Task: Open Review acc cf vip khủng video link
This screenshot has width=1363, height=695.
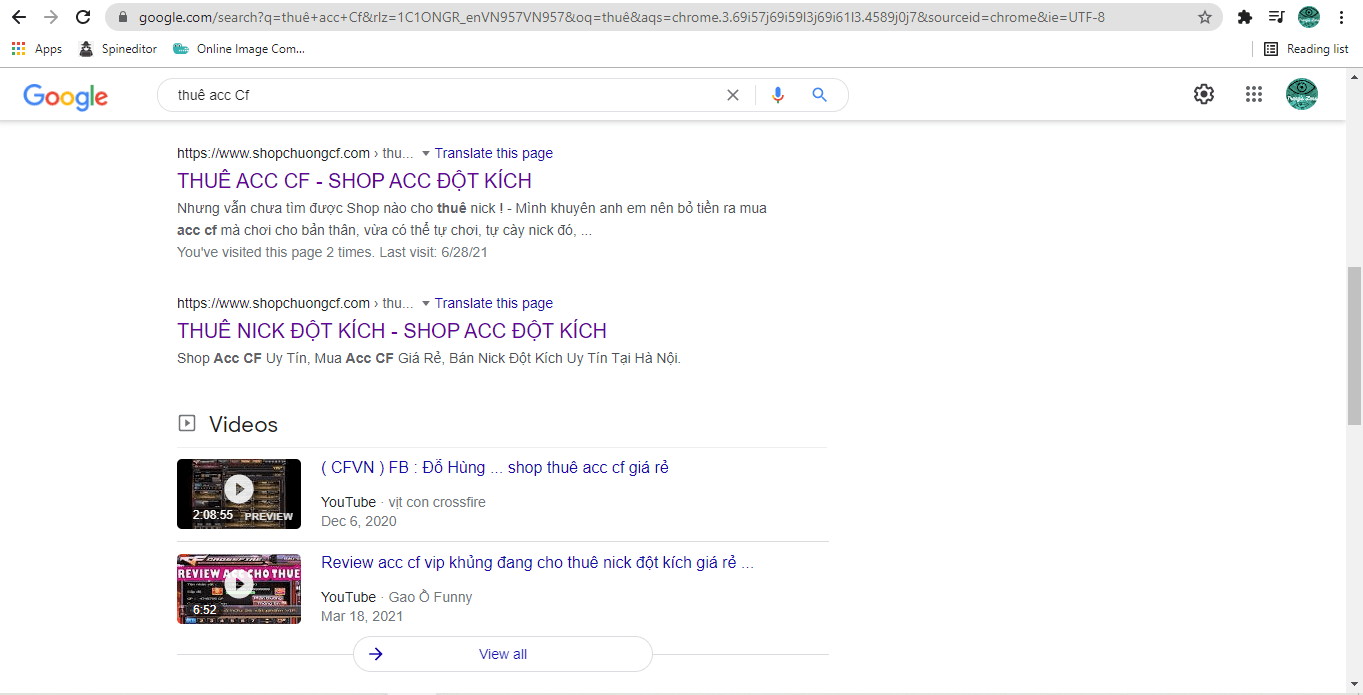Action: point(537,562)
